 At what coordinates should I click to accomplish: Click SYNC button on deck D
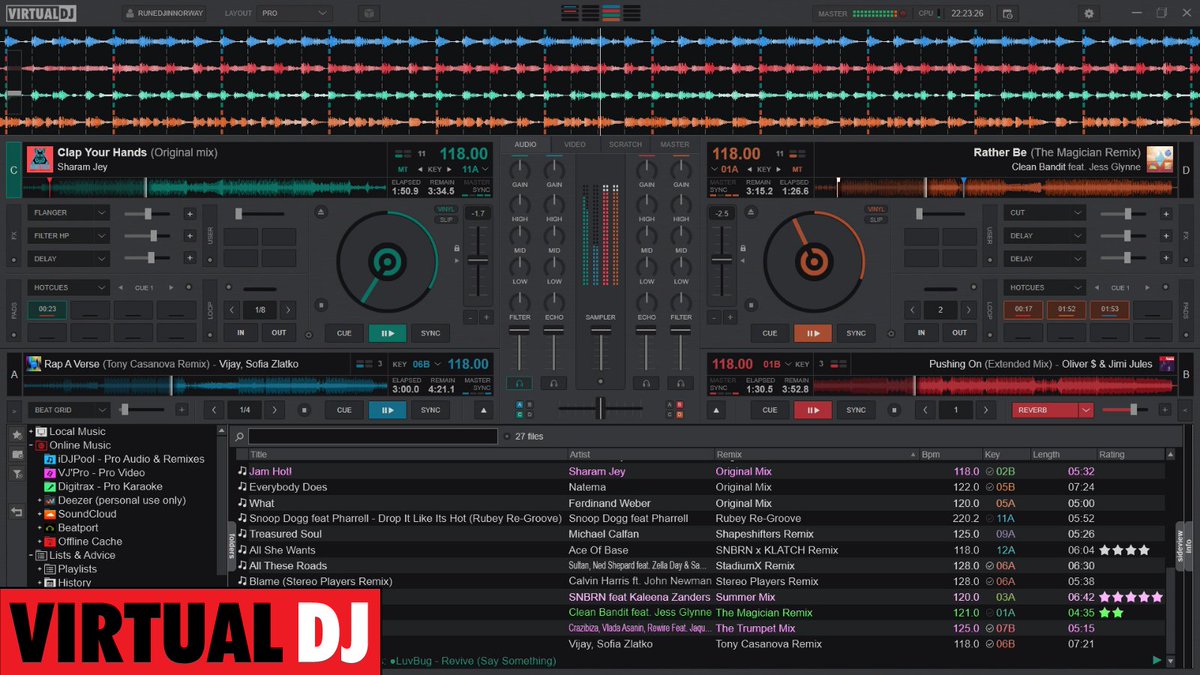point(856,333)
